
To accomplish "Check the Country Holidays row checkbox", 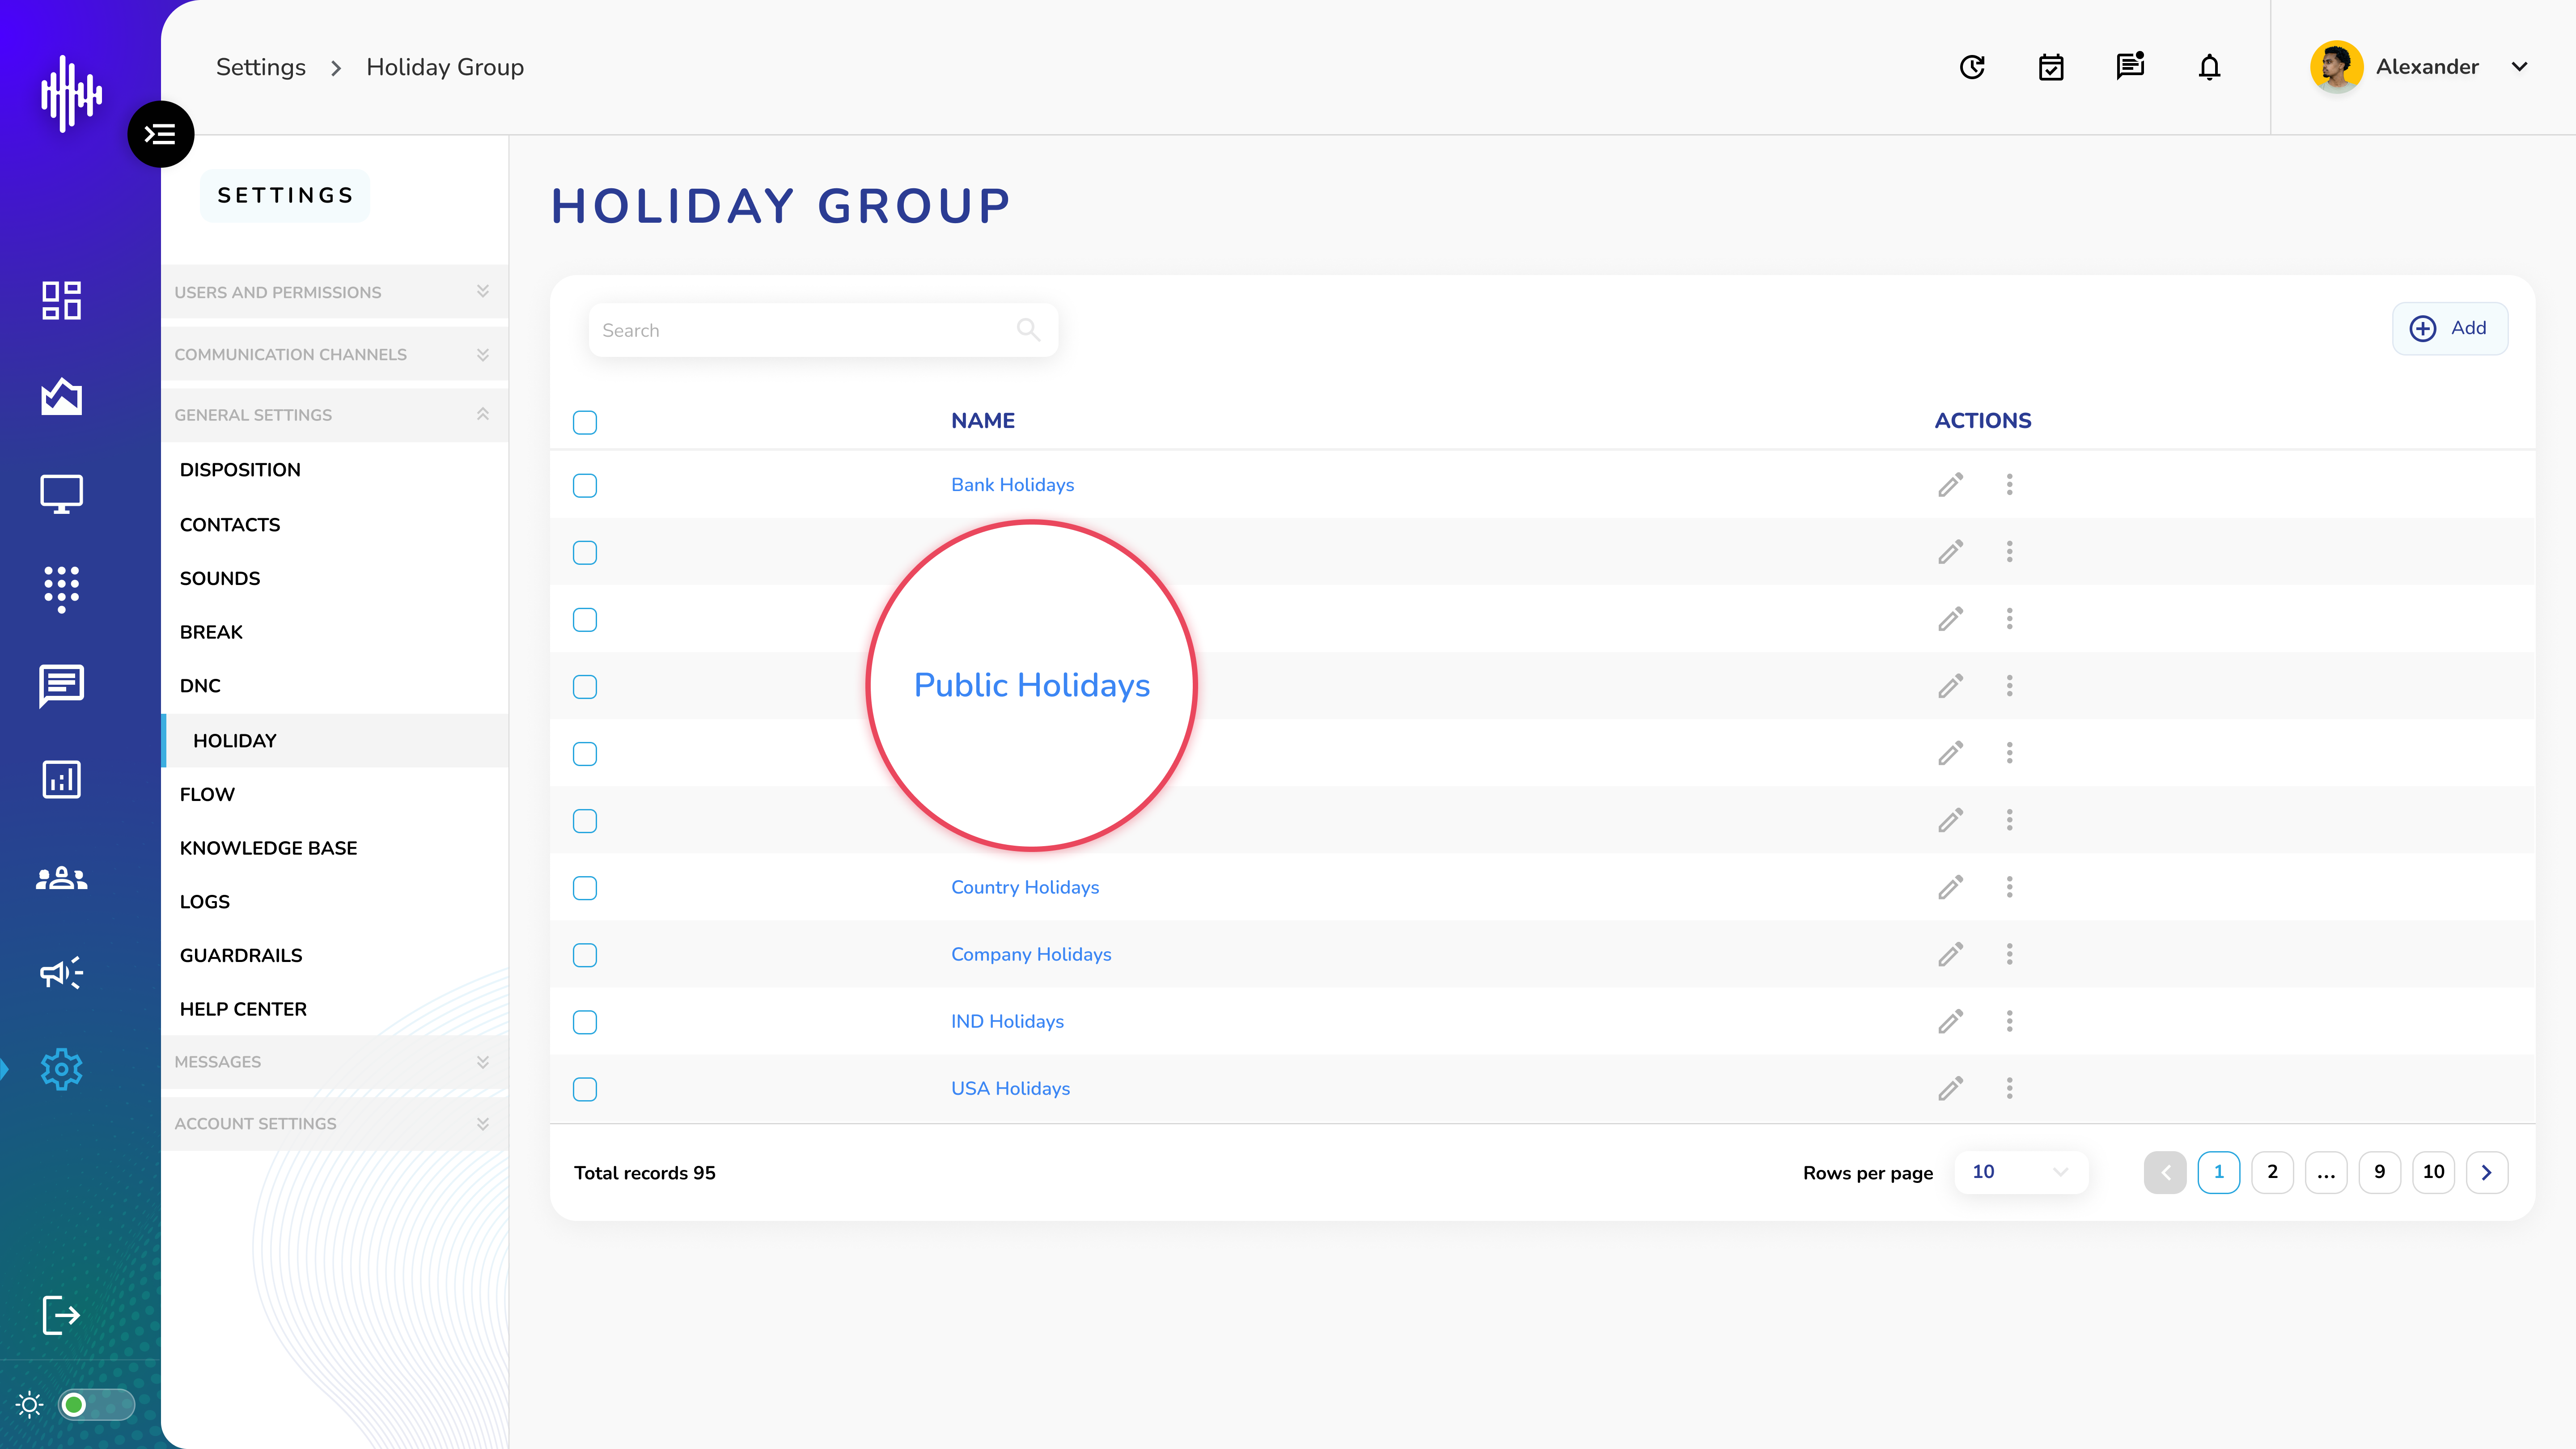I will coord(585,888).
